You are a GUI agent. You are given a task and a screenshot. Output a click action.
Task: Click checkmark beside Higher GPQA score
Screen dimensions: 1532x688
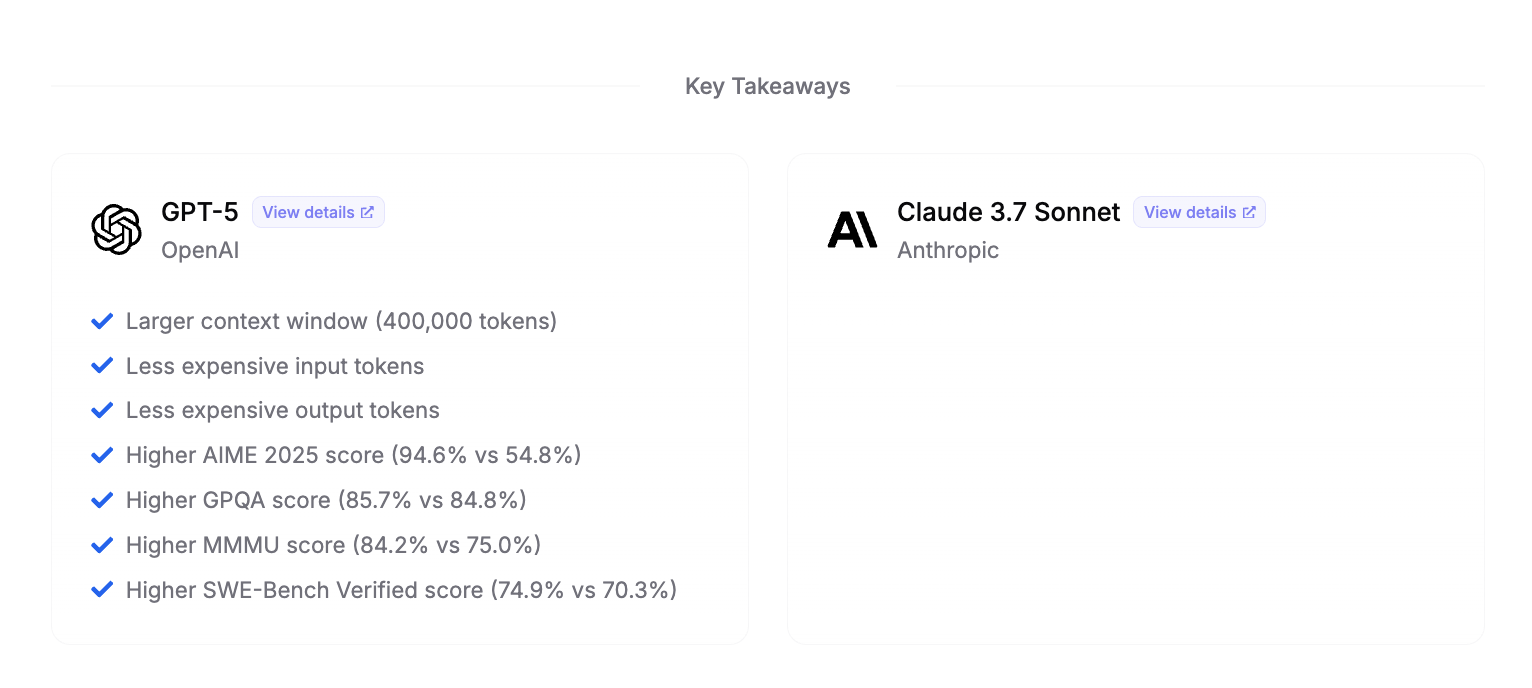(x=102, y=500)
